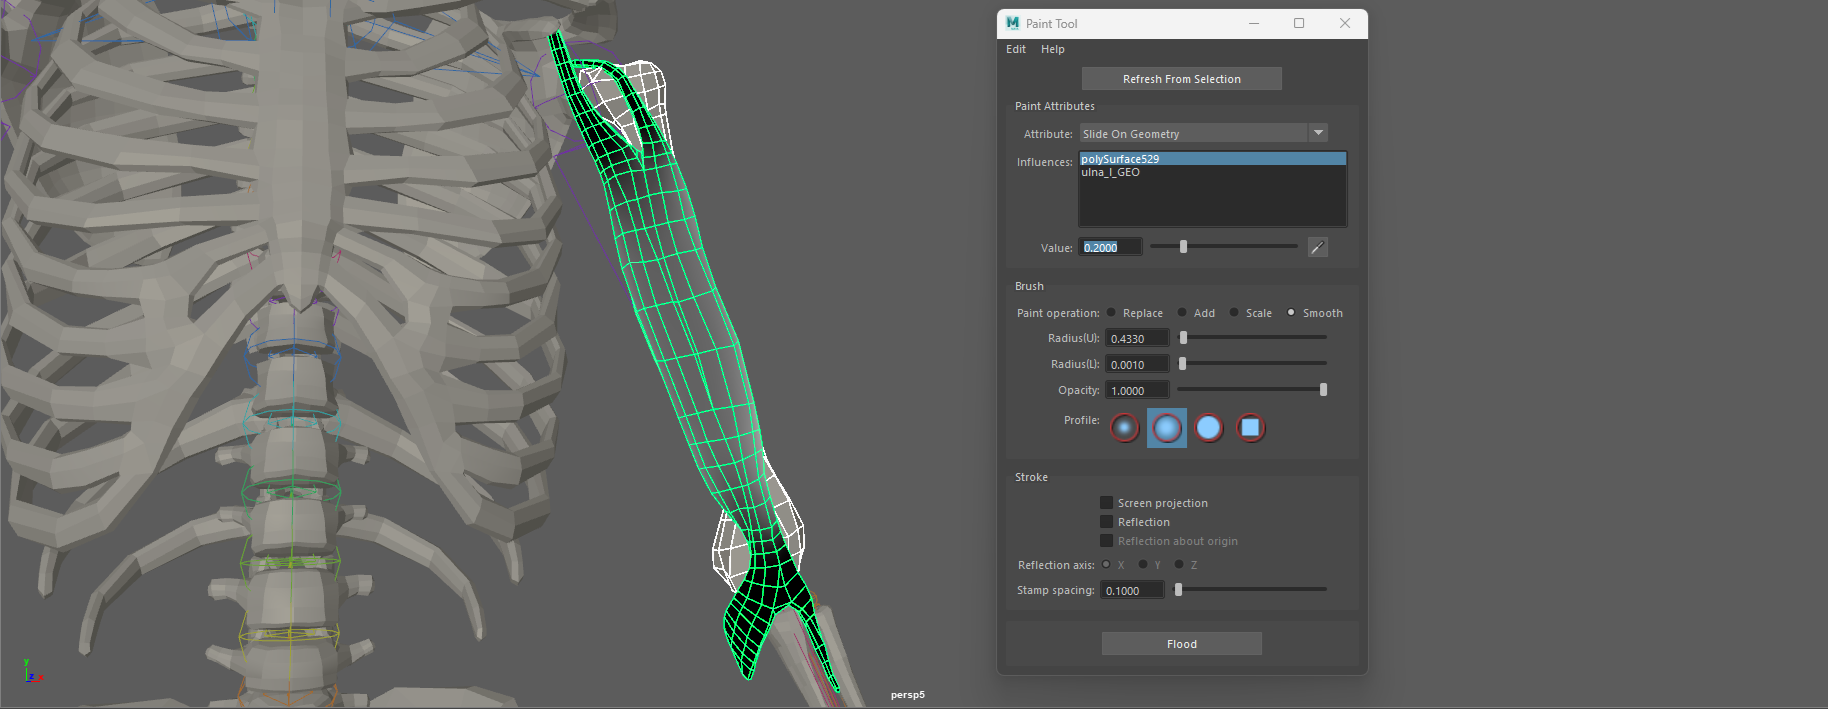The image size is (1828, 709).
Task: Click the pick value eyedropper icon
Action: (x=1317, y=248)
